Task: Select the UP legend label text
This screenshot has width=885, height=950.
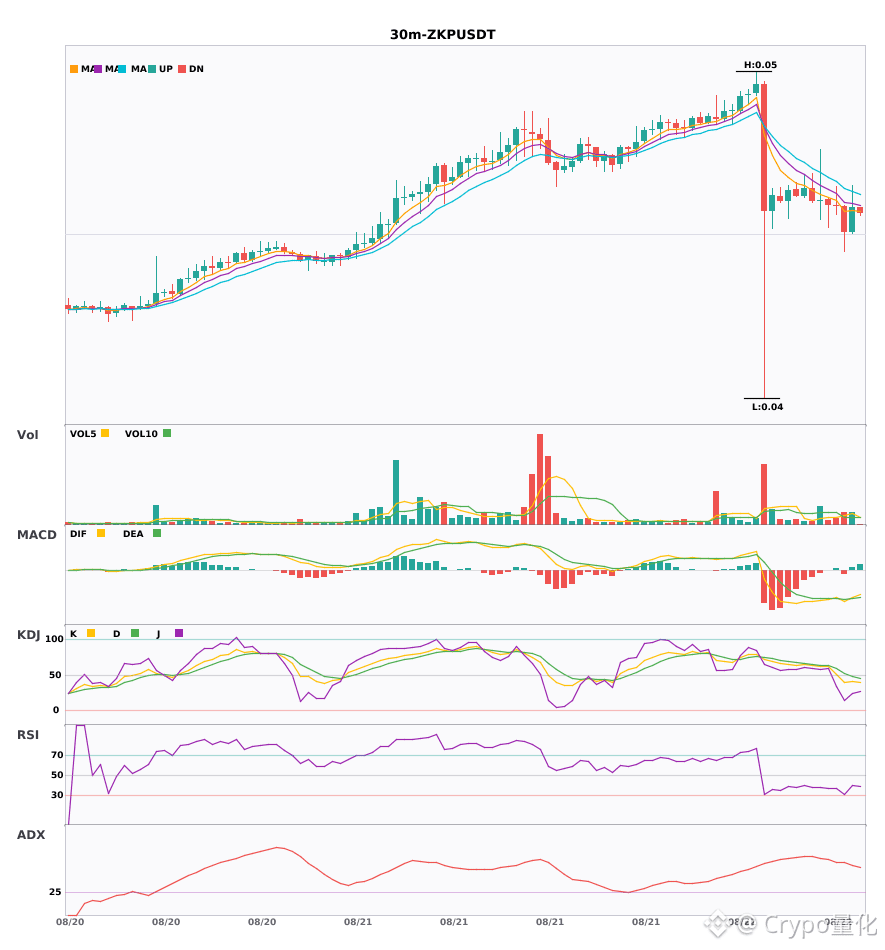Action: [166, 69]
